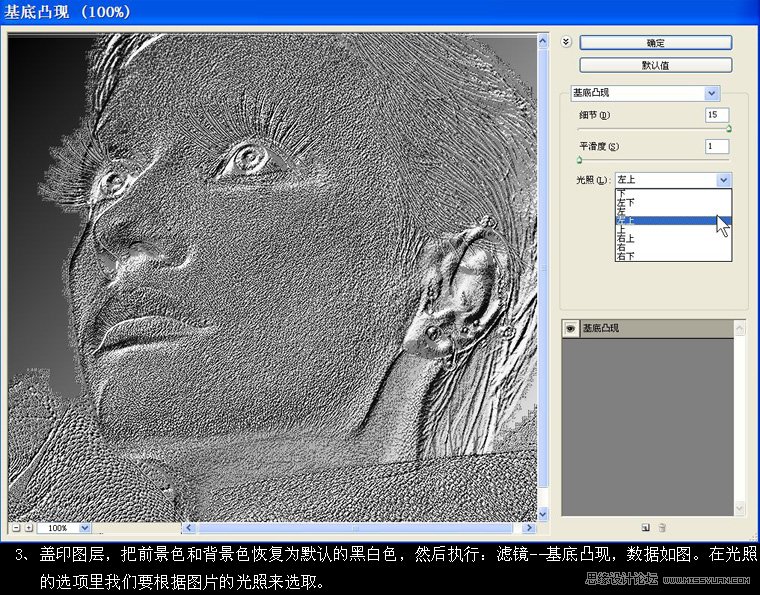The image size is (760, 595).
Task: Adjust the 平滑度 smoothness slider handle
Action: [579, 159]
